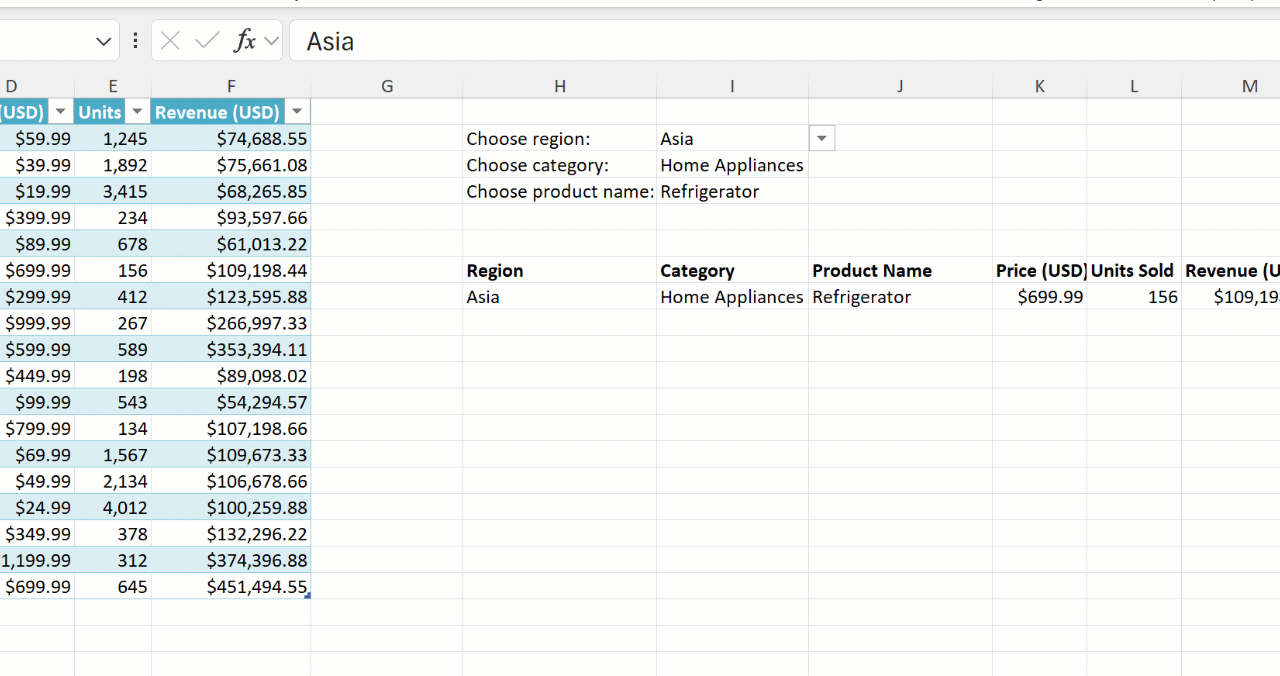Click the Region header cell in results table
The image size is (1280, 676).
(559, 271)
